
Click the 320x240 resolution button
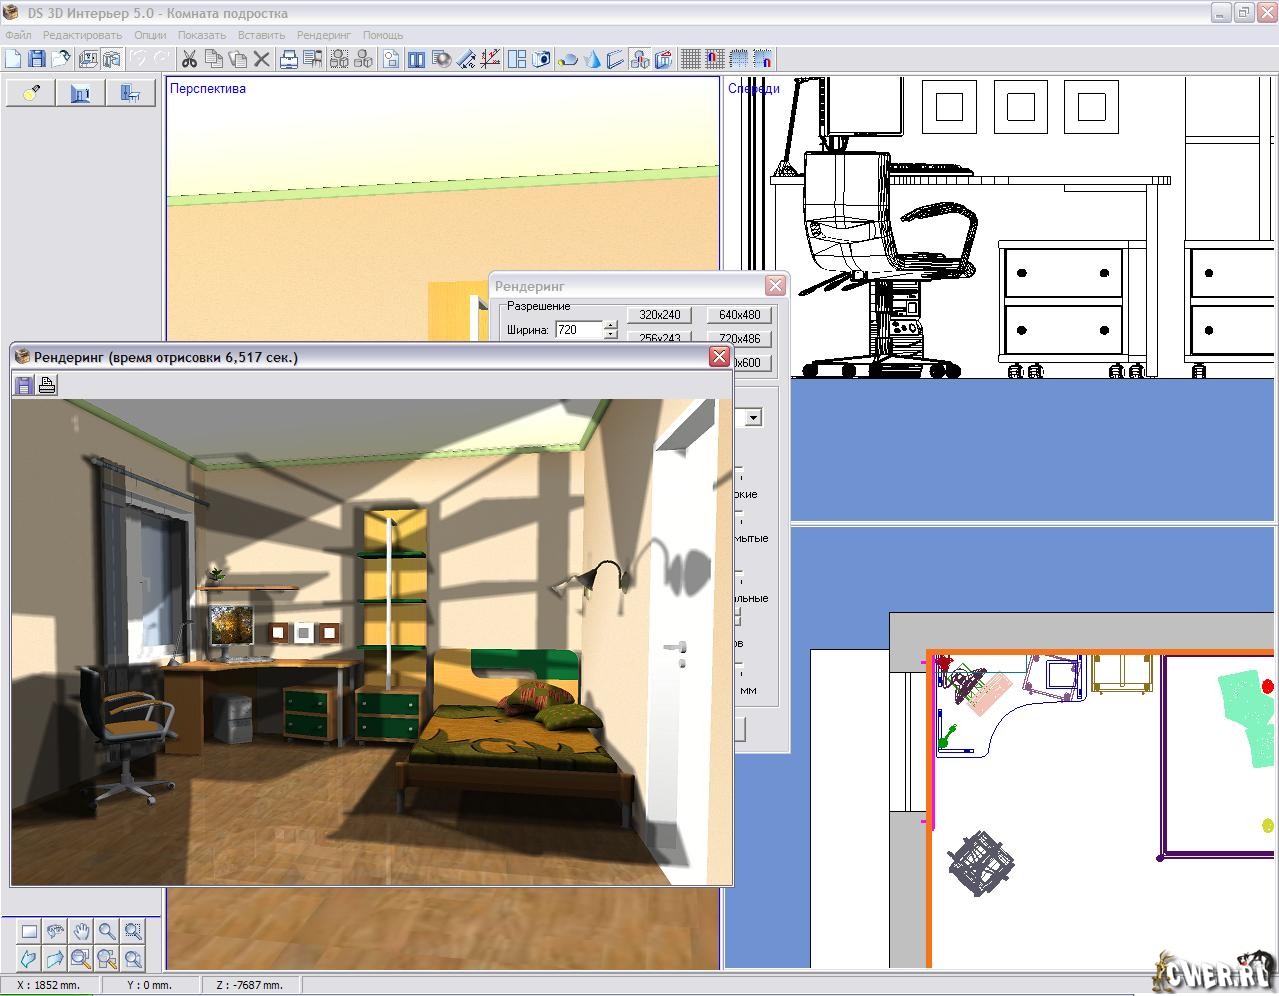(659, 314)
